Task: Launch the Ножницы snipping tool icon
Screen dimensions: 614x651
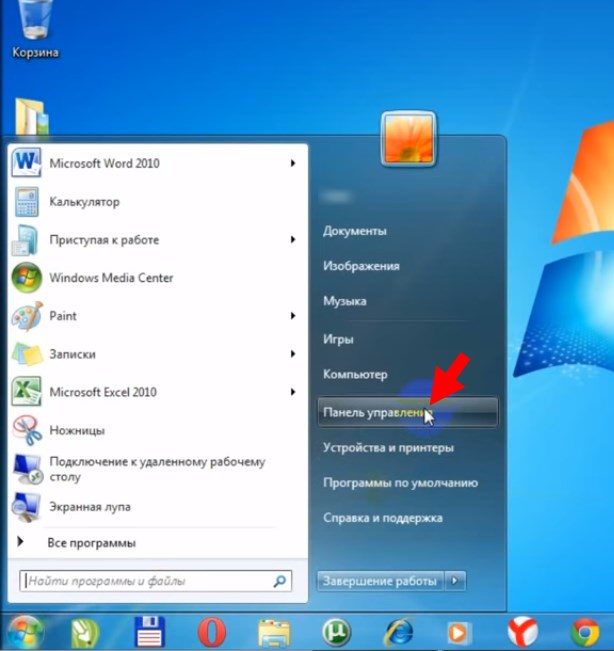Action: 27,431
